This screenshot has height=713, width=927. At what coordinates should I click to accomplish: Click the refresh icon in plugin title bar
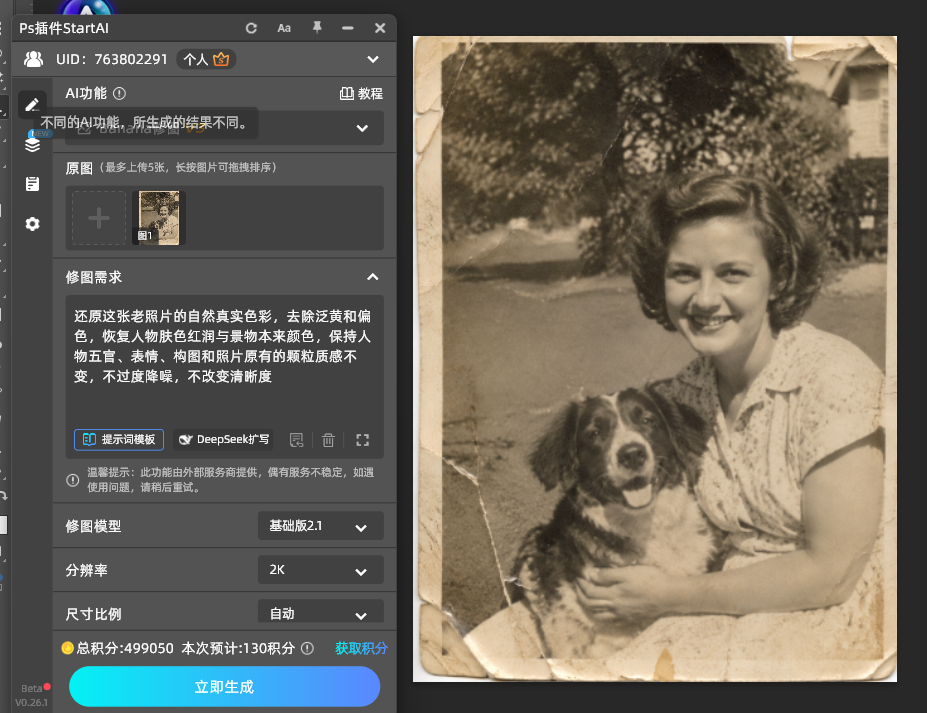tap(251, 28)
